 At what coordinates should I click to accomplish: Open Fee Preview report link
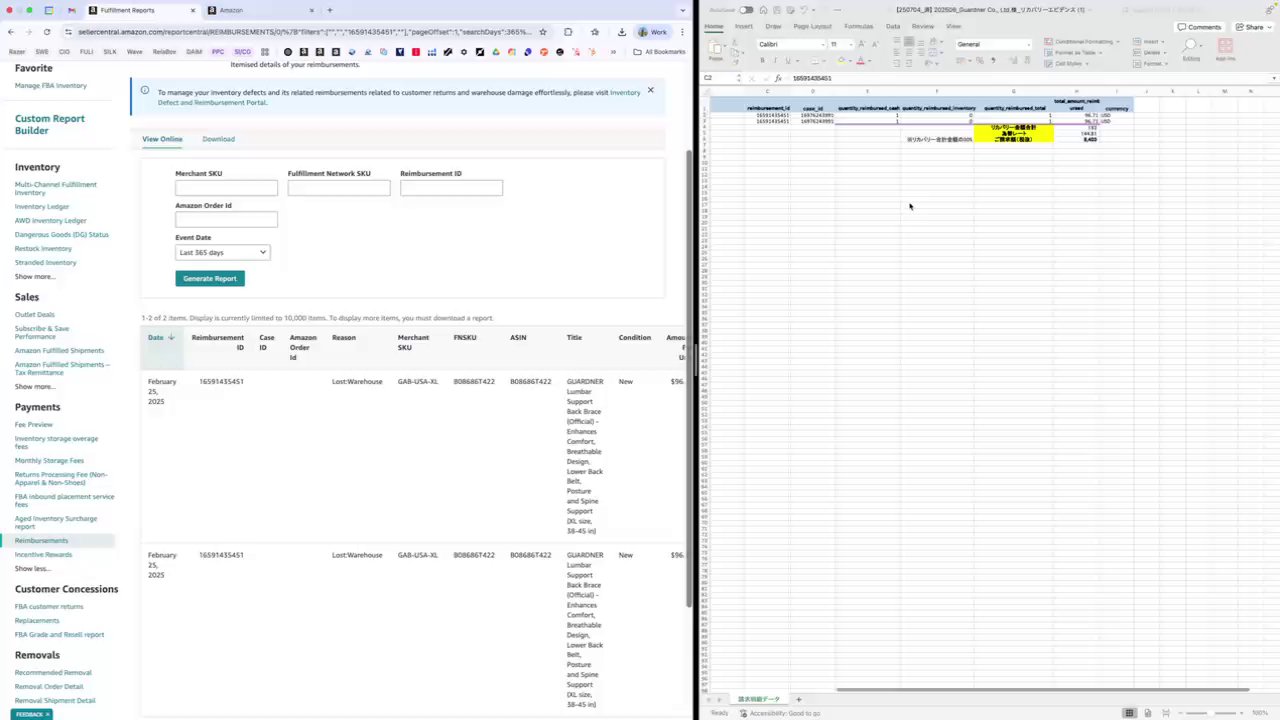point(34,425)
